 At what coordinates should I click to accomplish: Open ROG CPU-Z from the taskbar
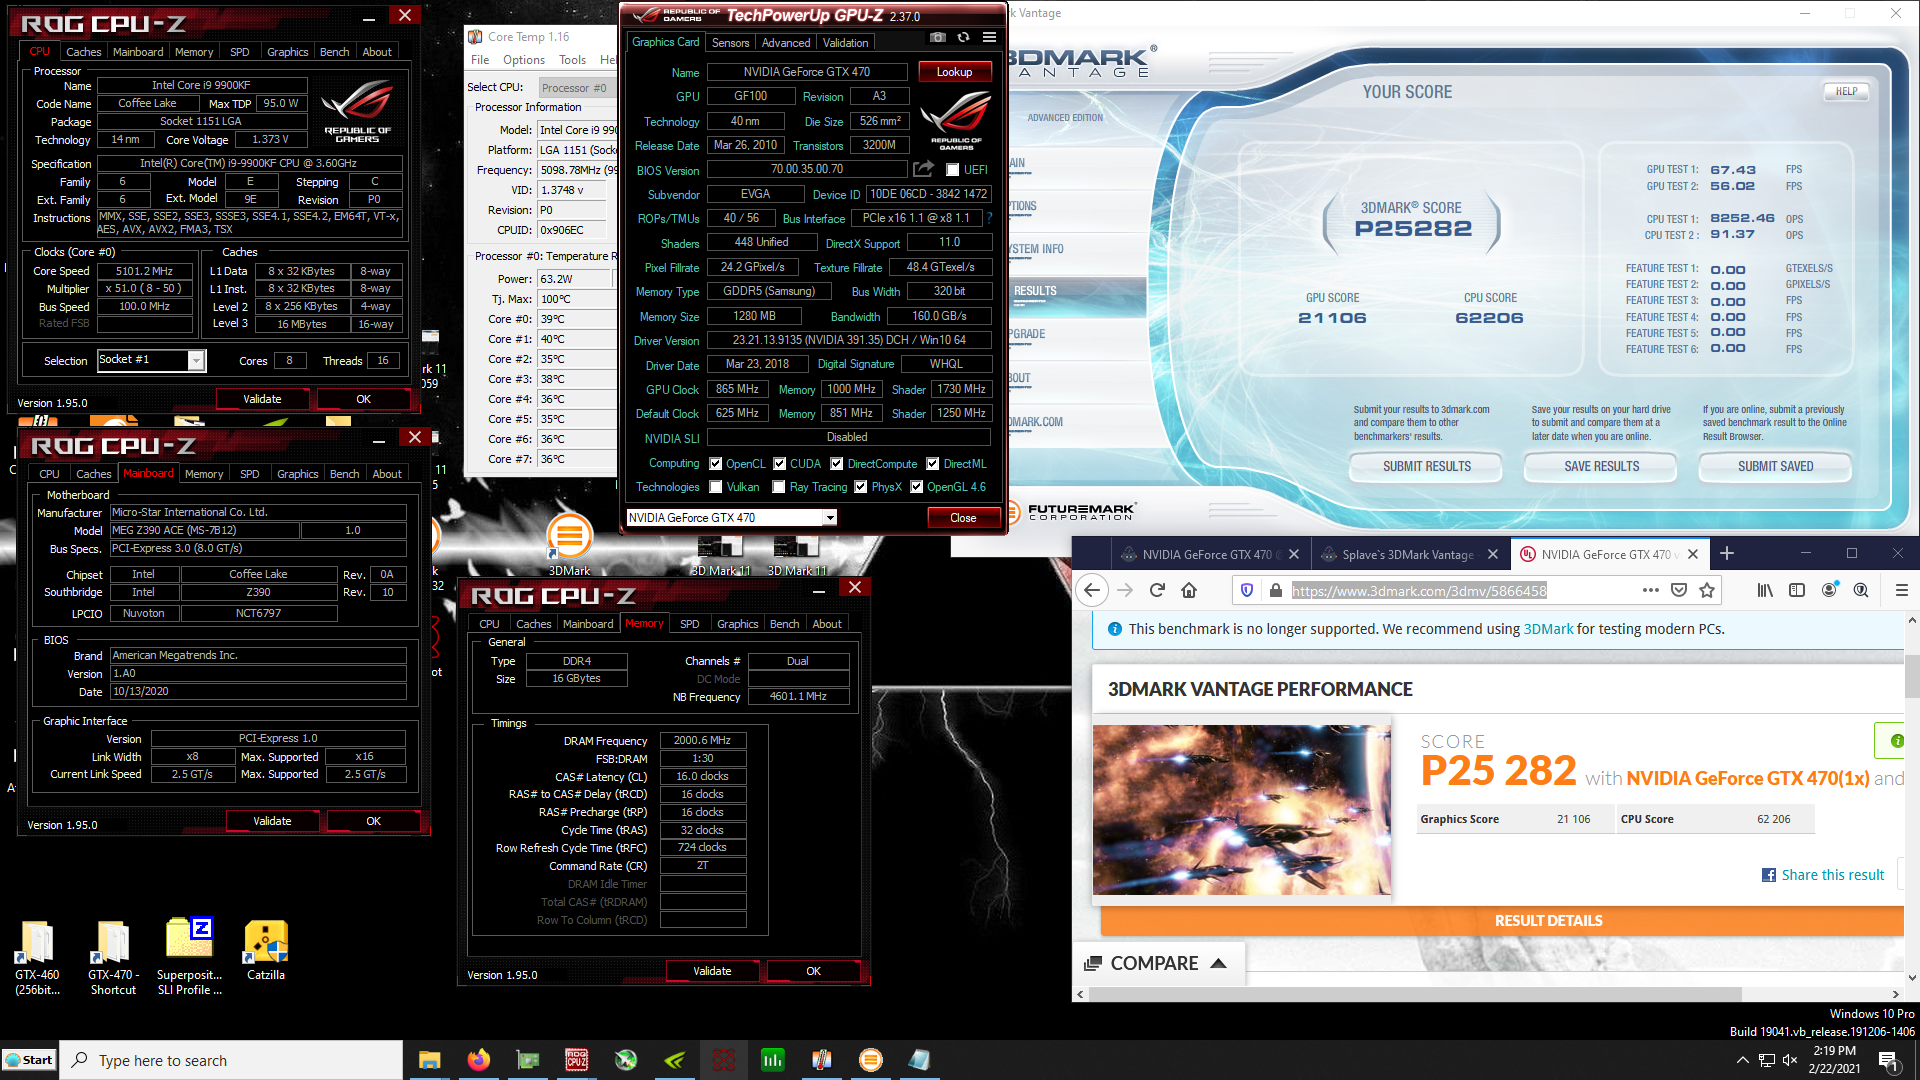point(577,1060)
